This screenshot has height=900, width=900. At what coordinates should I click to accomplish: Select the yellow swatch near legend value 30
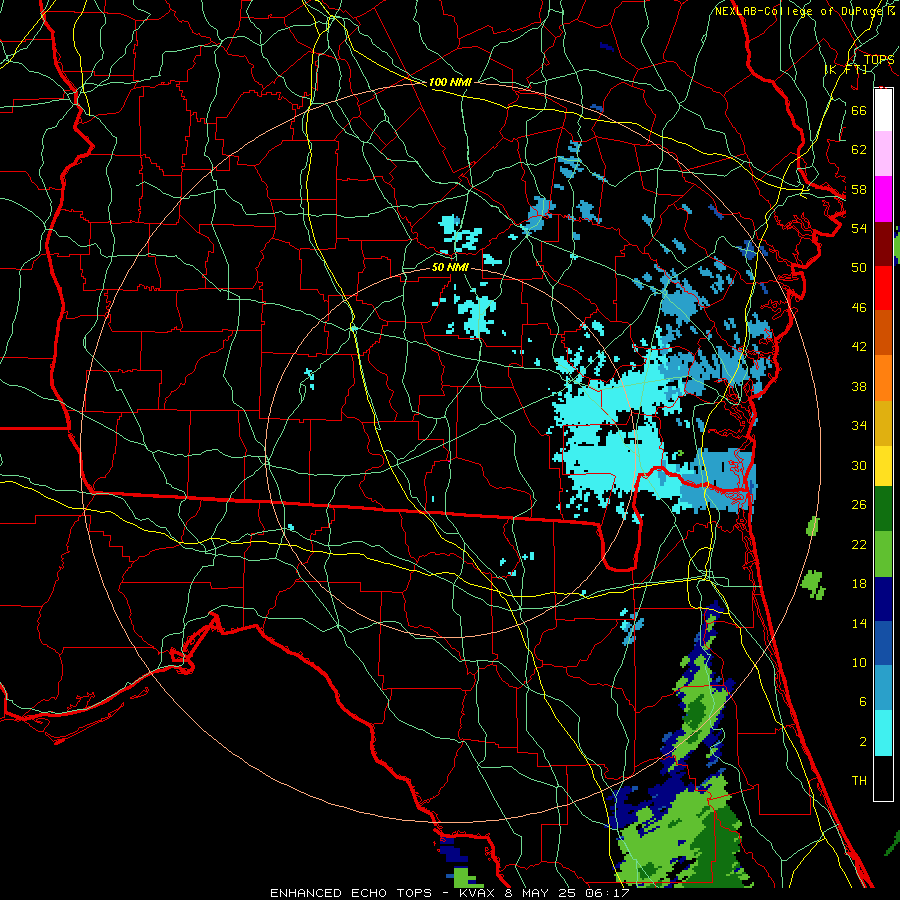pos(883,465)
